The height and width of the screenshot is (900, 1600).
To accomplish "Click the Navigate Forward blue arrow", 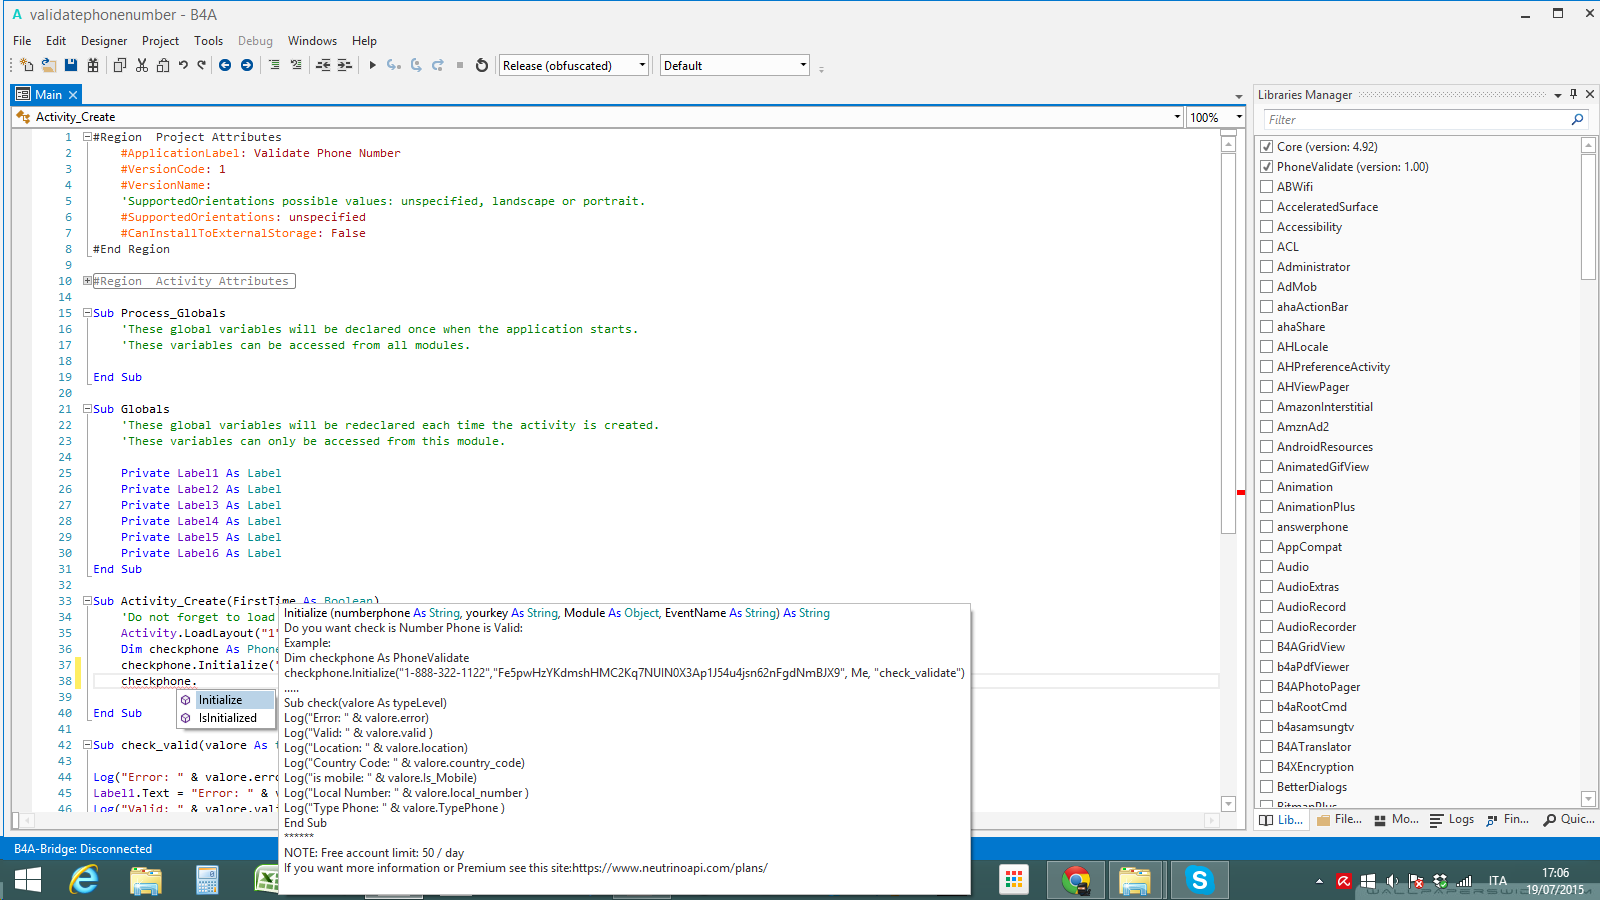I will point(247,65).
